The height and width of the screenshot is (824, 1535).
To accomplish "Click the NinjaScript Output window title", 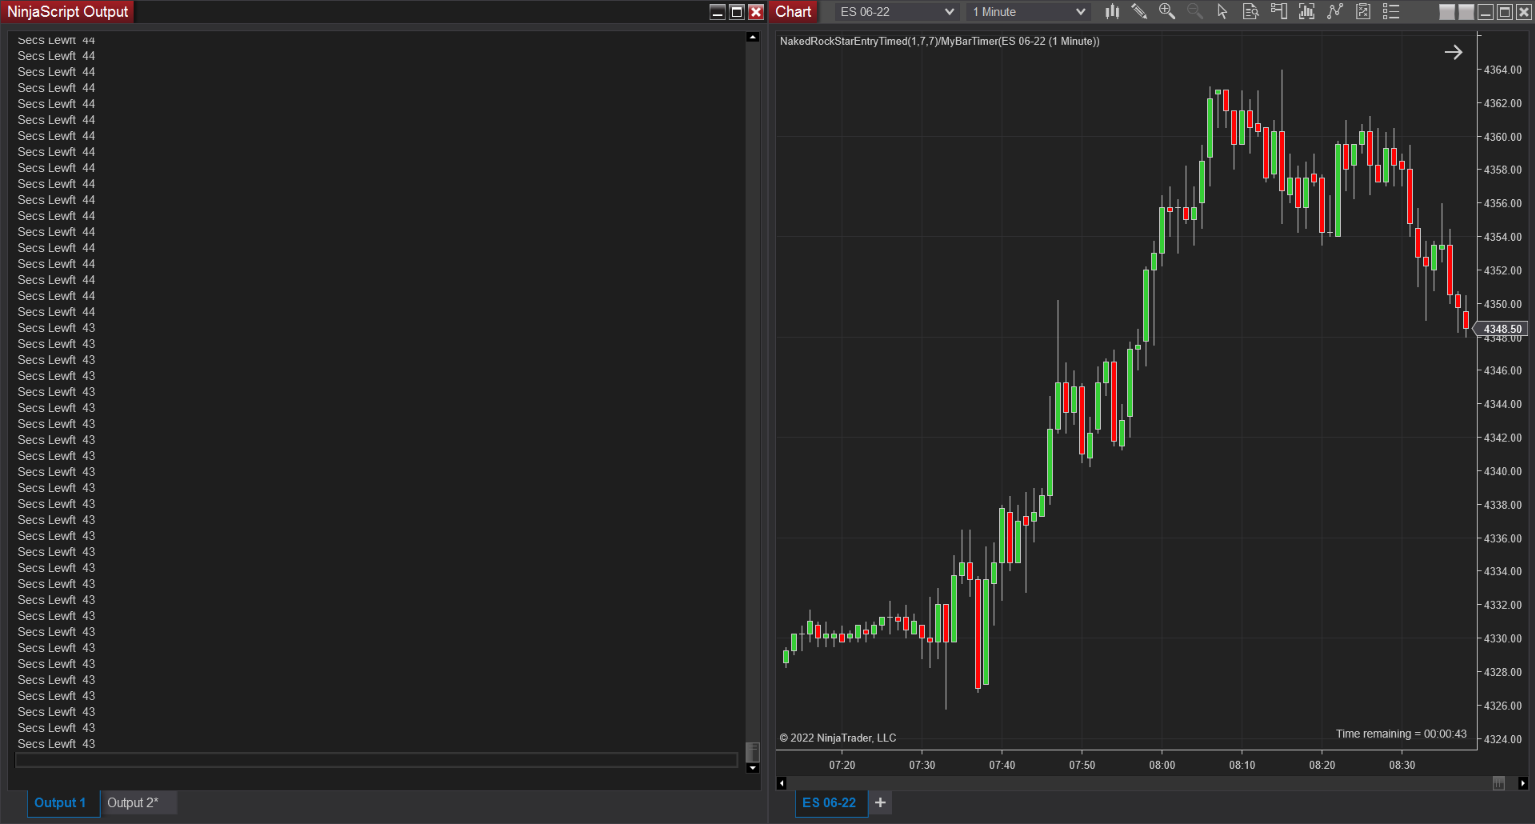I will (x=68, y=12).
